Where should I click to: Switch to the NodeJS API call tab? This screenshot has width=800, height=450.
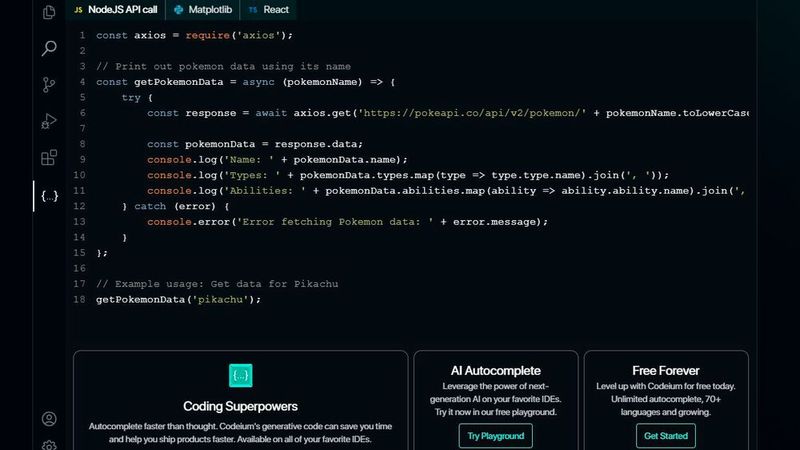pyautogui.click(x=116, y=10)
